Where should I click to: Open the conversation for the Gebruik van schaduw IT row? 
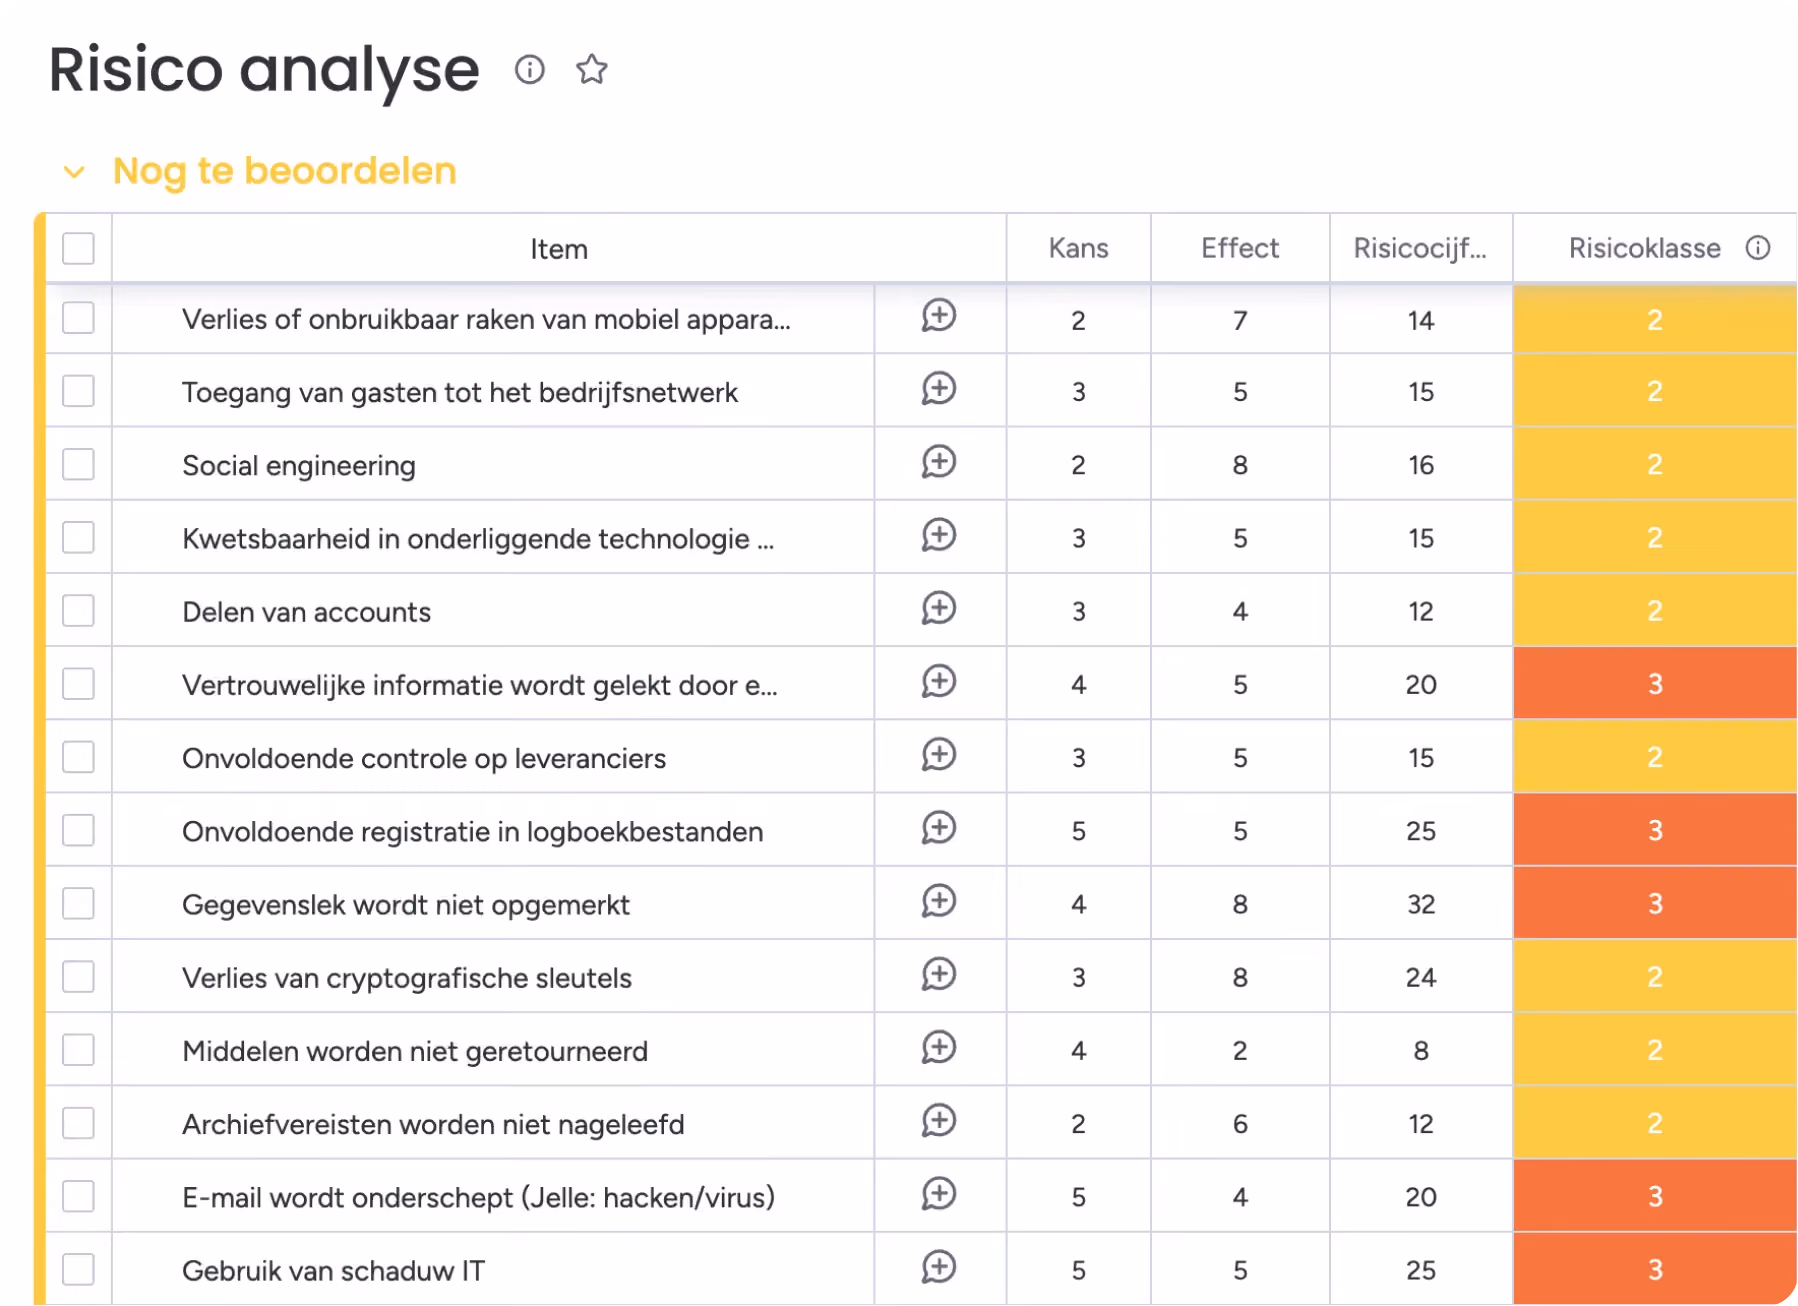(x=939, y=1268)
